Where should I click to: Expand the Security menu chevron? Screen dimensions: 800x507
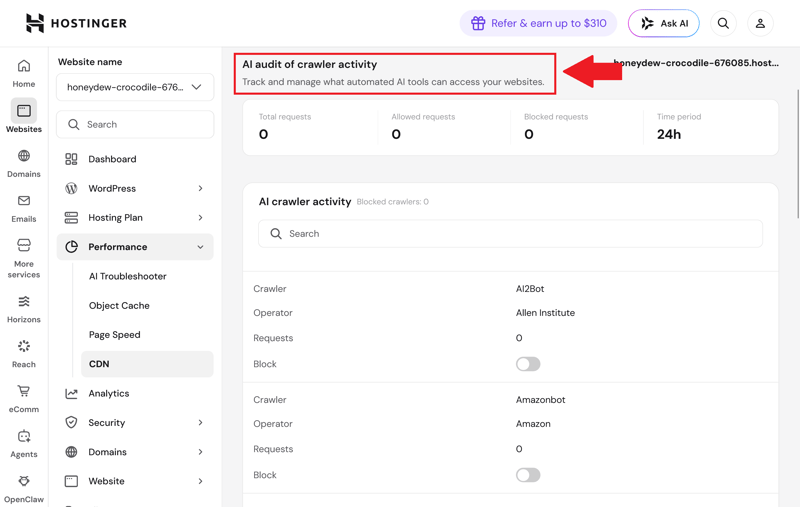[x=201, y=422]
